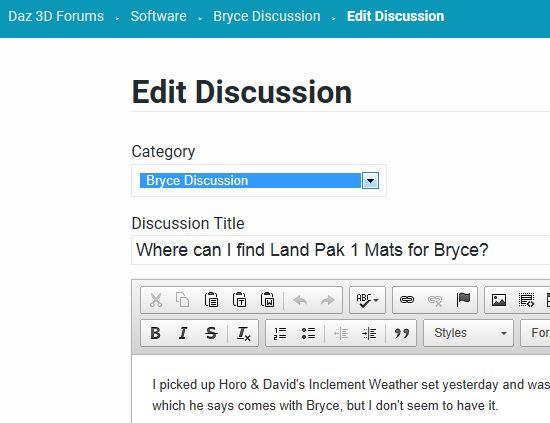Click the Anchor flag icon
This screenshot has width=550, height=423.
(463, 300)
